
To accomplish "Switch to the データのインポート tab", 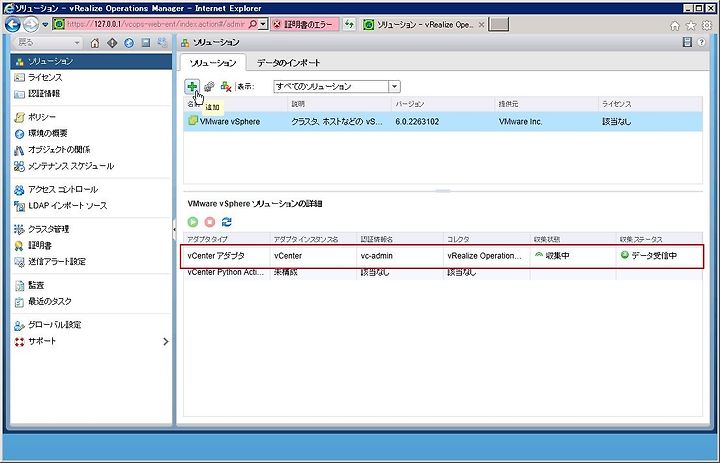I will (288, 63).
